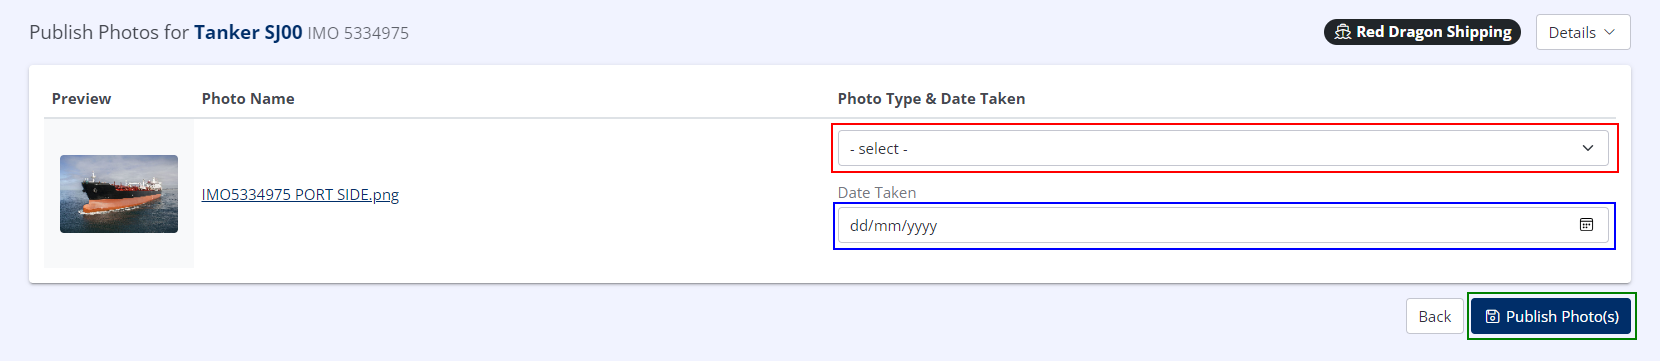Click the Red Dragon Shipping company name
The width and height of the screenshot is (1660, 361).
click(x=1434, y=32)
